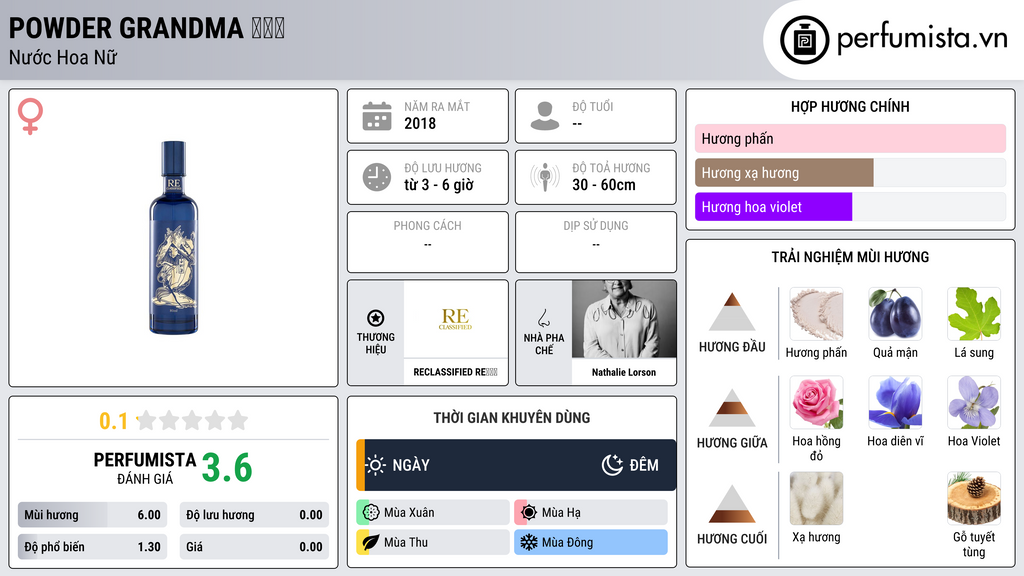The width and height of the screenshot is (1024, 576).
Task: Click the từ 3 - 6 giờ value
Action: pos(438,185)
